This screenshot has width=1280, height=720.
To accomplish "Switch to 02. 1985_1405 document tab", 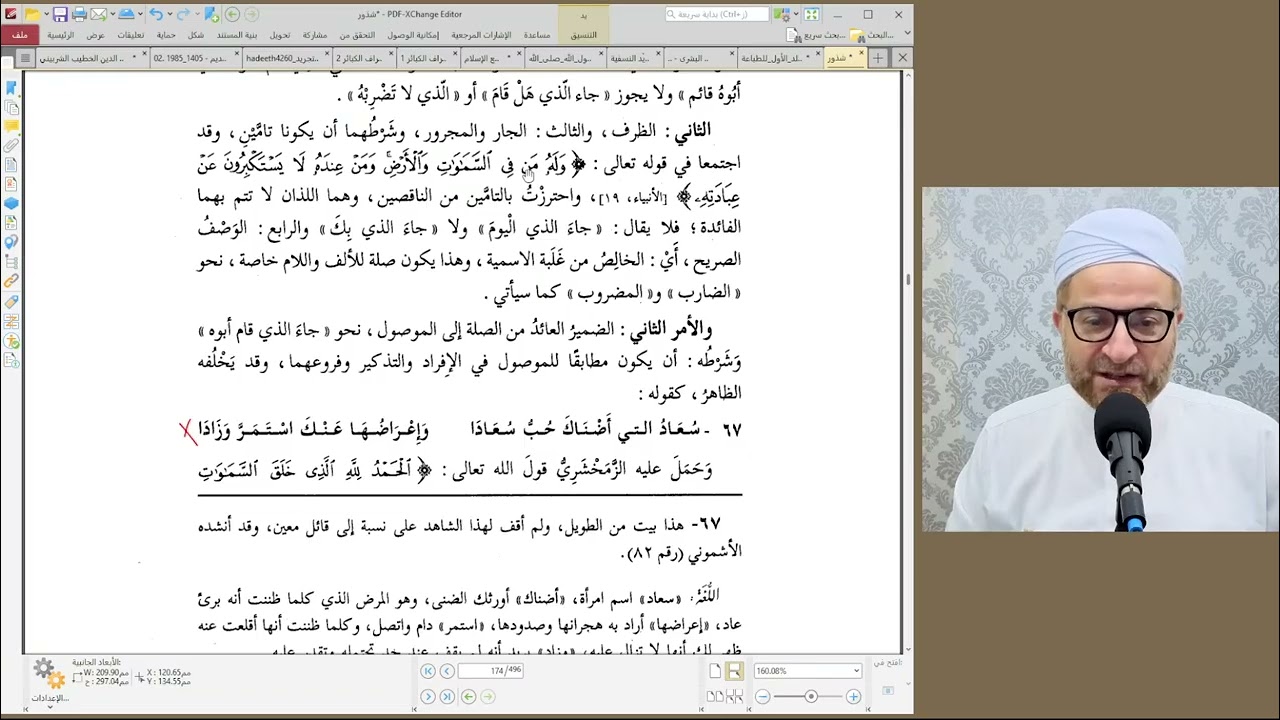I will [188, 58].
